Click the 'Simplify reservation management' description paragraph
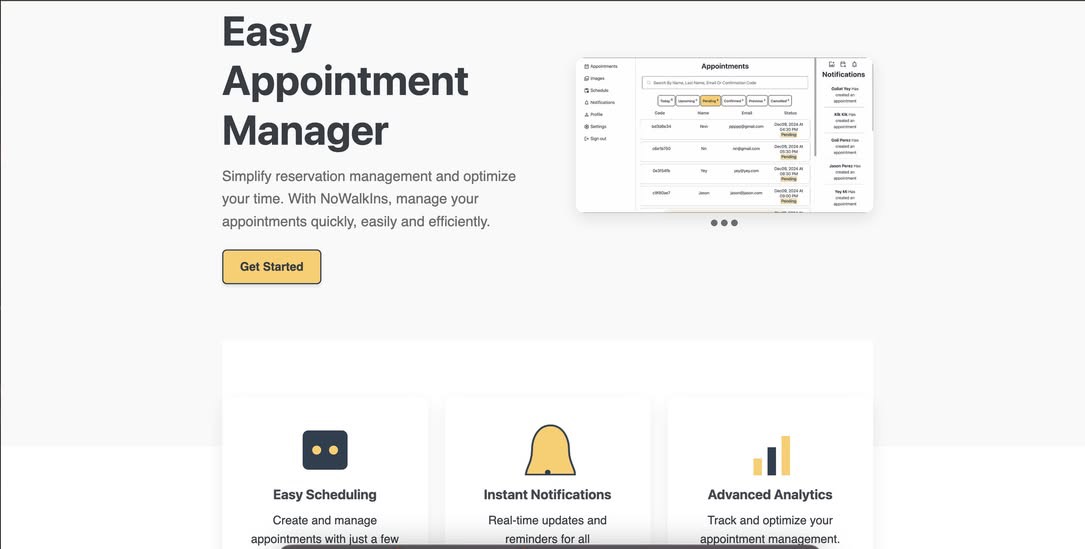1085x549 pixels. [369, 199]
